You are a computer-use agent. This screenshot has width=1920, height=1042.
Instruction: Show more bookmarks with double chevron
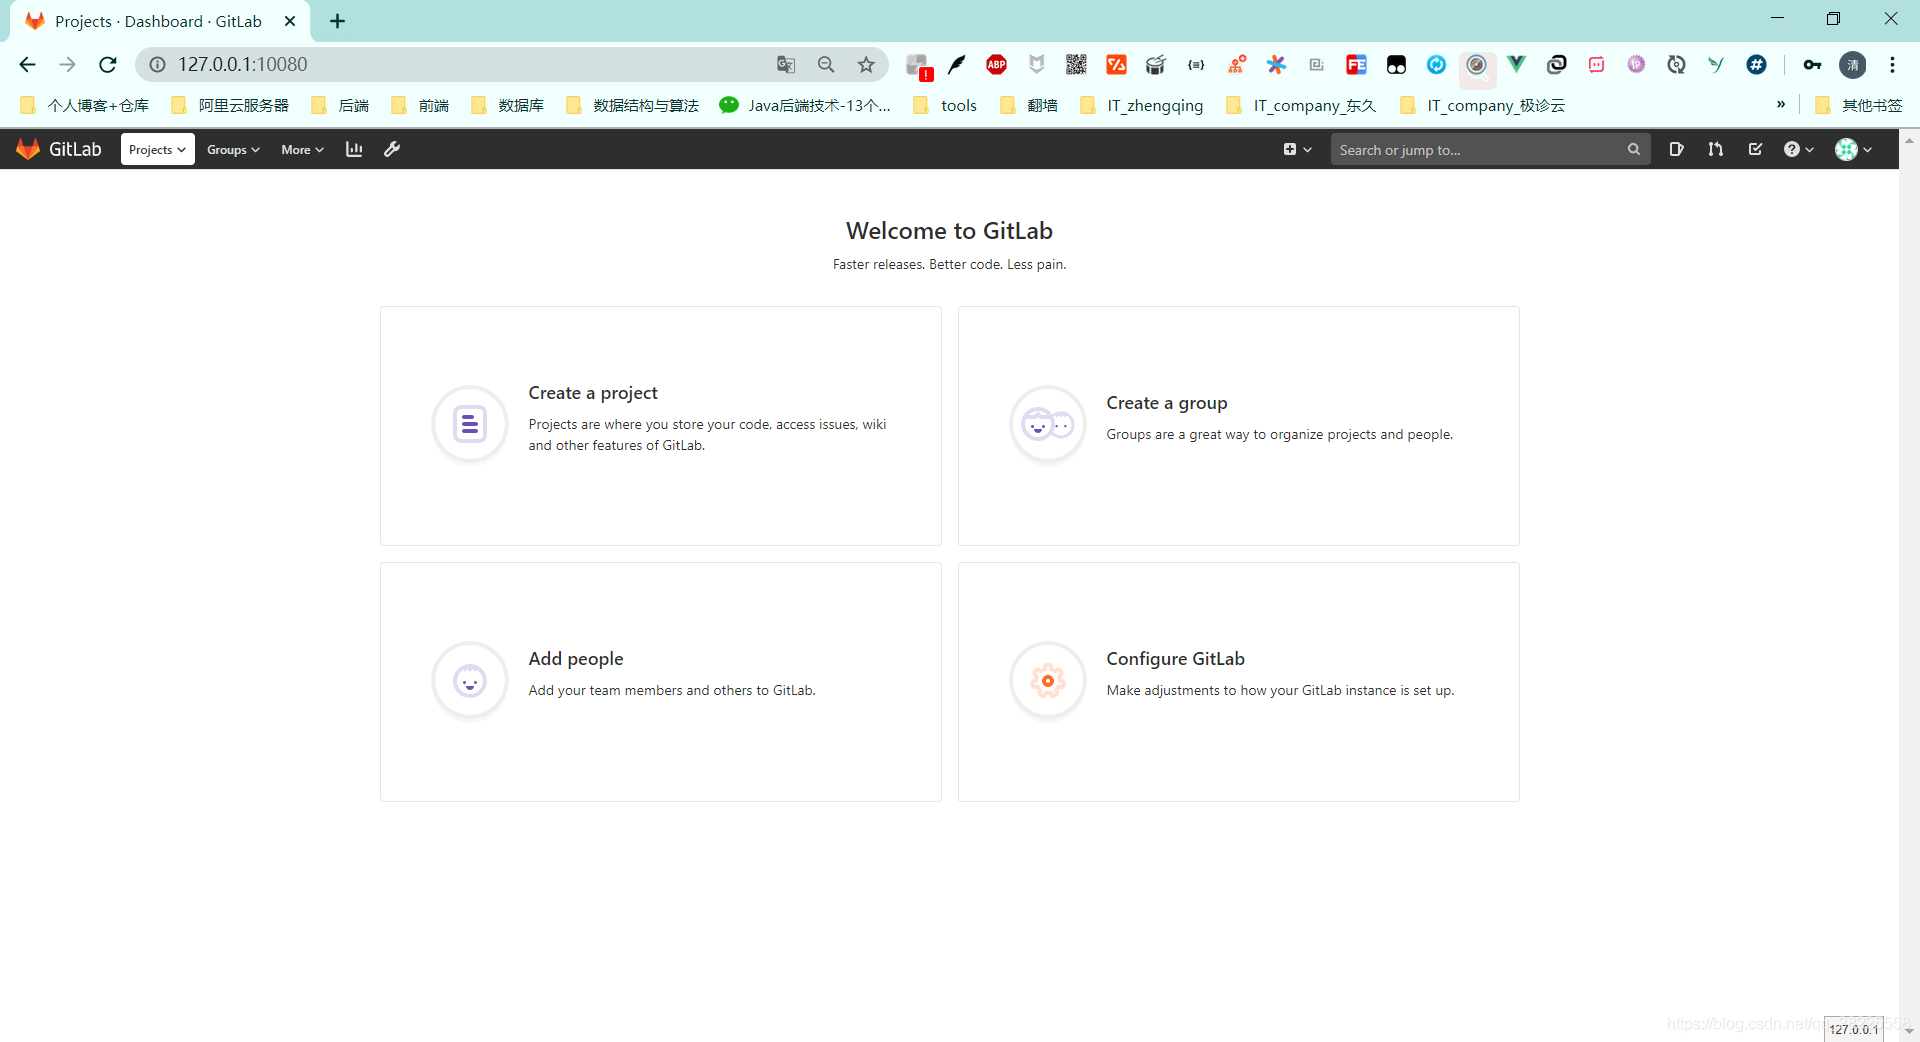[1781, 104]
